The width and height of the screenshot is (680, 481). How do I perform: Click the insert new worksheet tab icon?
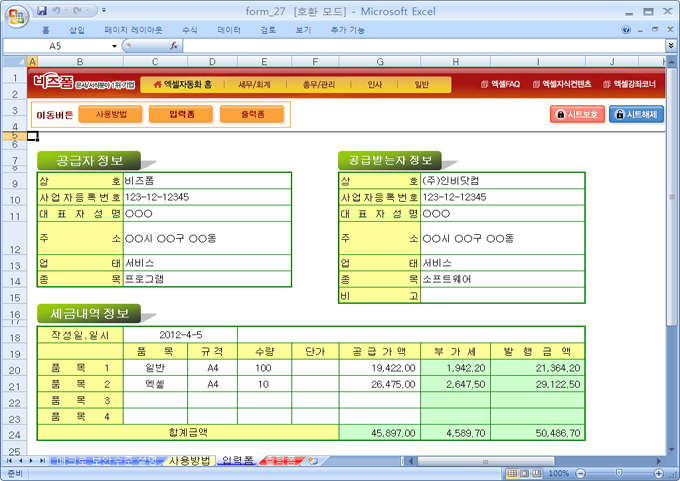tap(313, 461)
